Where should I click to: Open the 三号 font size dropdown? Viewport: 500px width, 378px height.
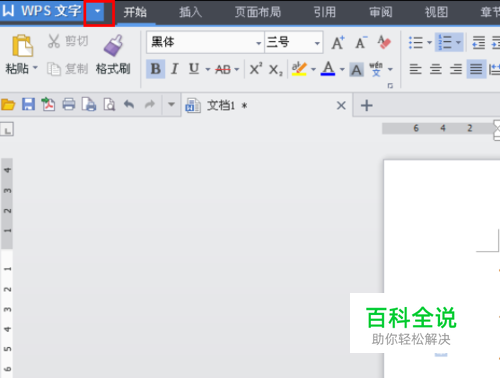317,43
